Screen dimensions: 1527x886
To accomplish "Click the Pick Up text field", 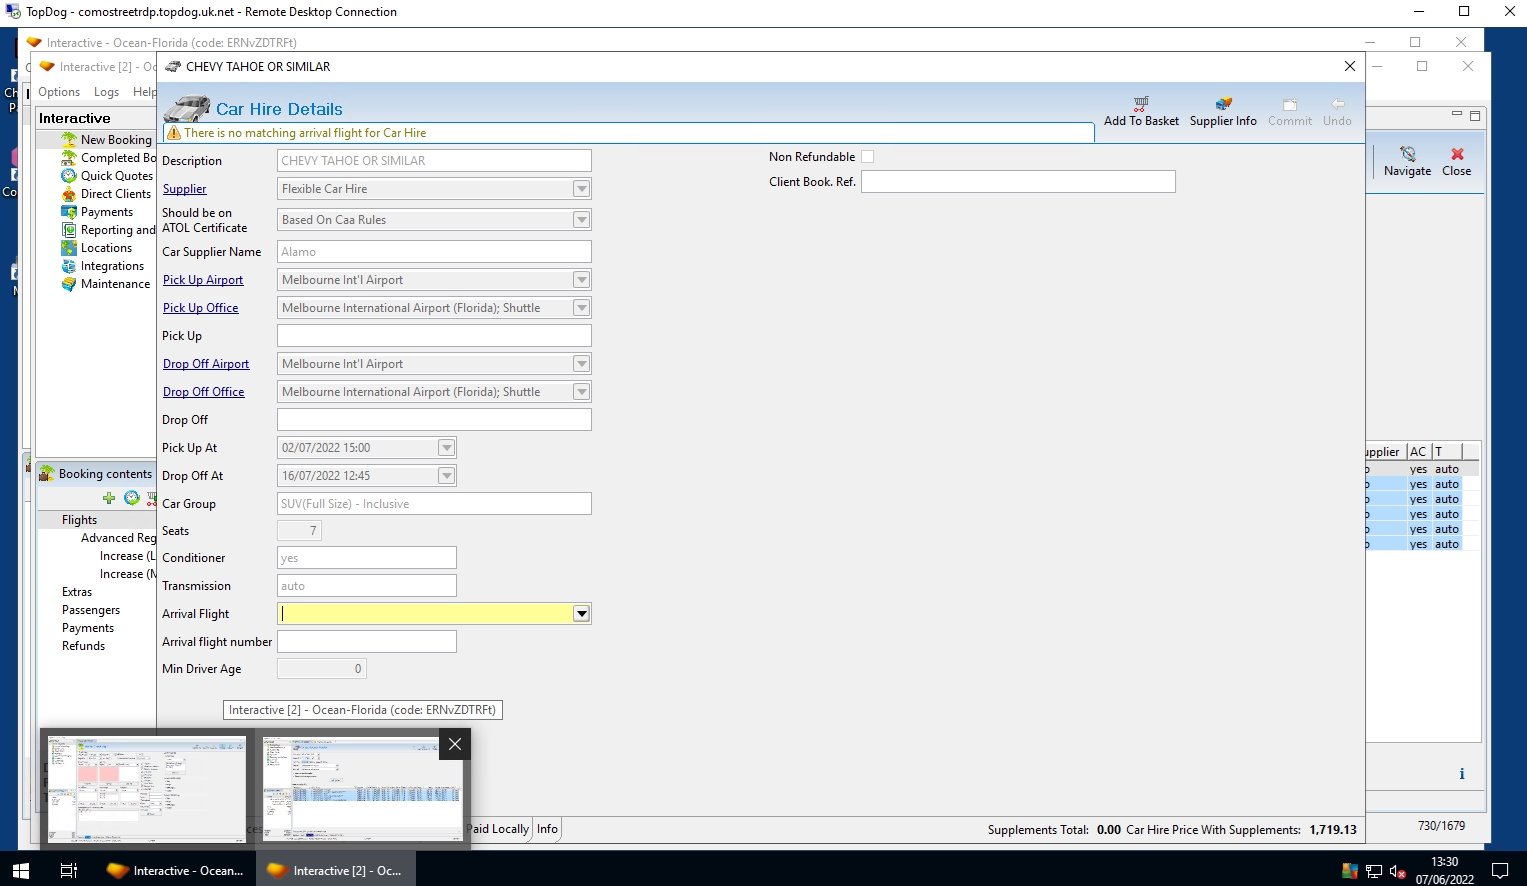I will tap(434, 336).
